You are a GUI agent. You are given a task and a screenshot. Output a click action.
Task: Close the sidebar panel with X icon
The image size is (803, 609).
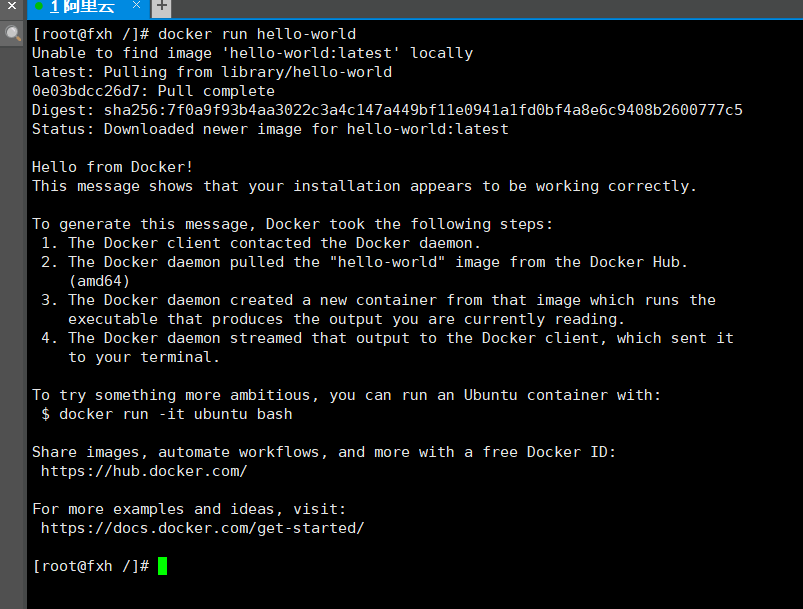12,6
